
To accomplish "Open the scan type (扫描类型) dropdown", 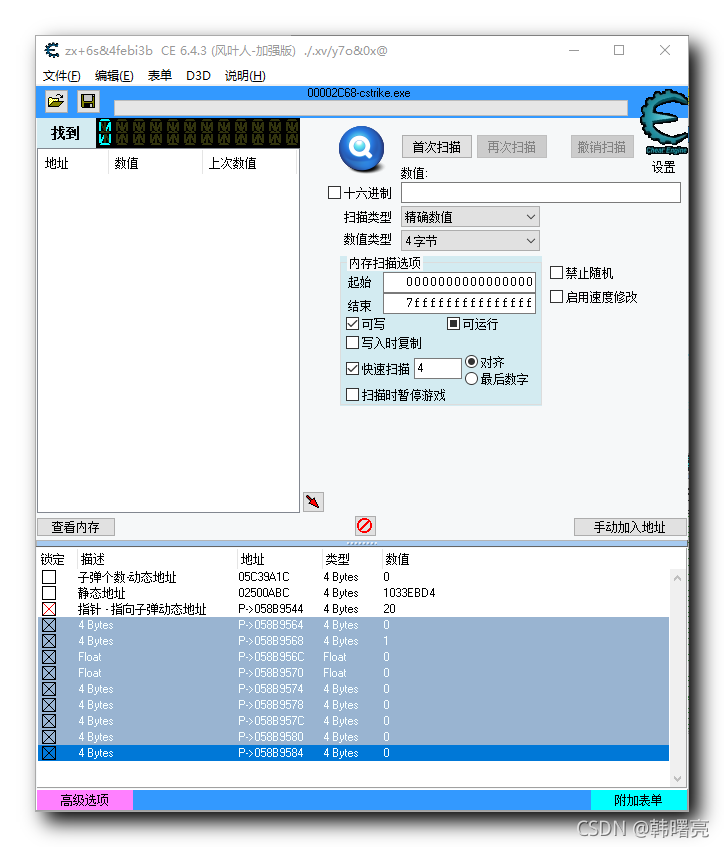I will [x=470, y=217].
